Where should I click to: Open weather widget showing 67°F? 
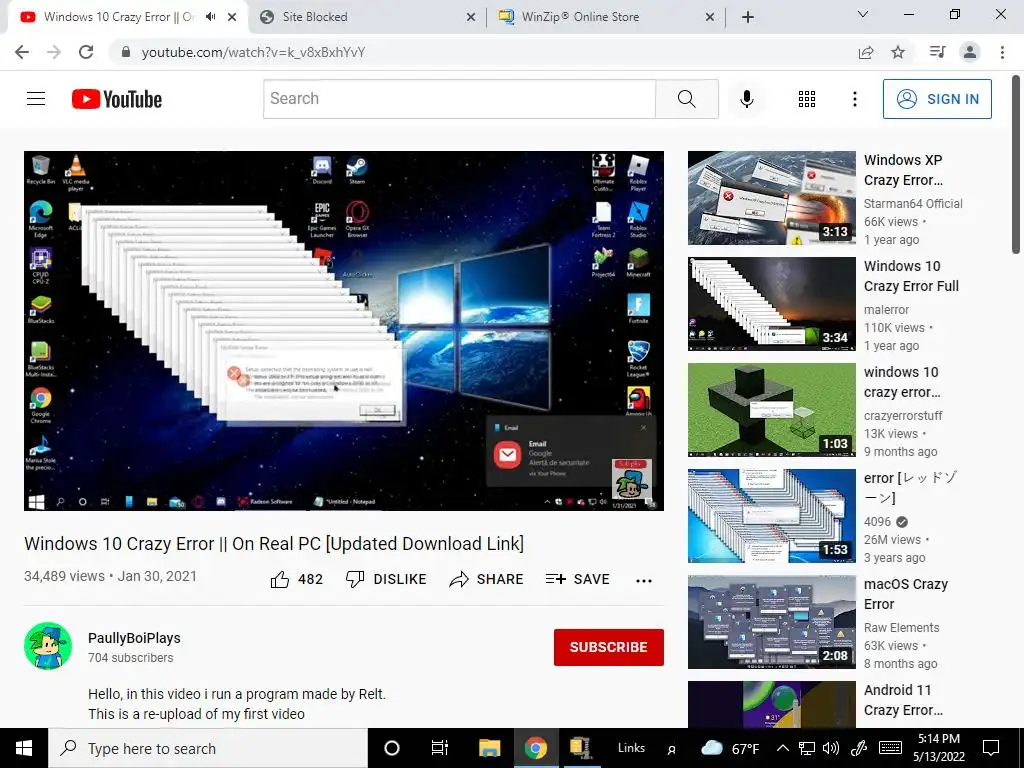730,748
